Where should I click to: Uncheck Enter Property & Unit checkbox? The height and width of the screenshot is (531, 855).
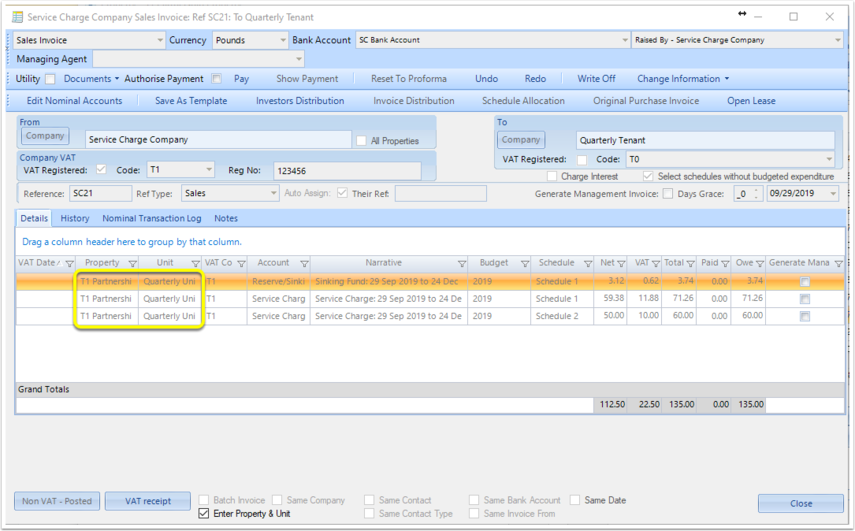point(204,514)
